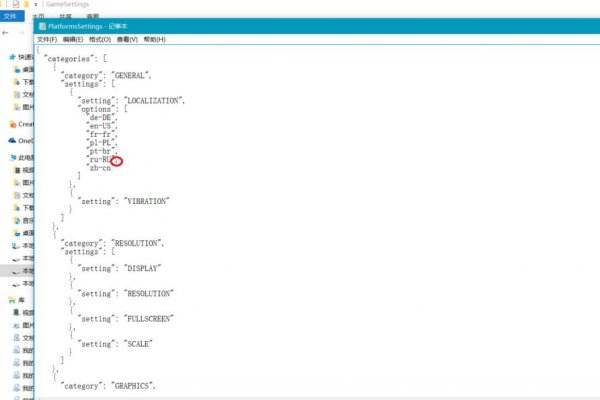Click the "categories" key text
Image resolution: width=600 pixels, height=400 pixels.
point(69,59)
